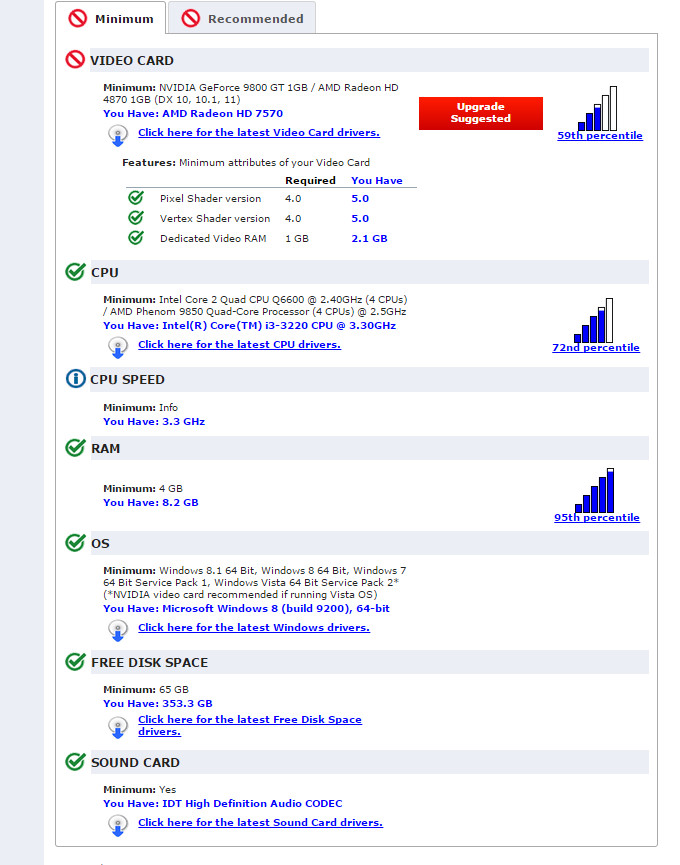The width and height of the screenshot is (680, 865).
Task: Select the Minimum tab
Action: pyautogui.click(x=111, y=18)
